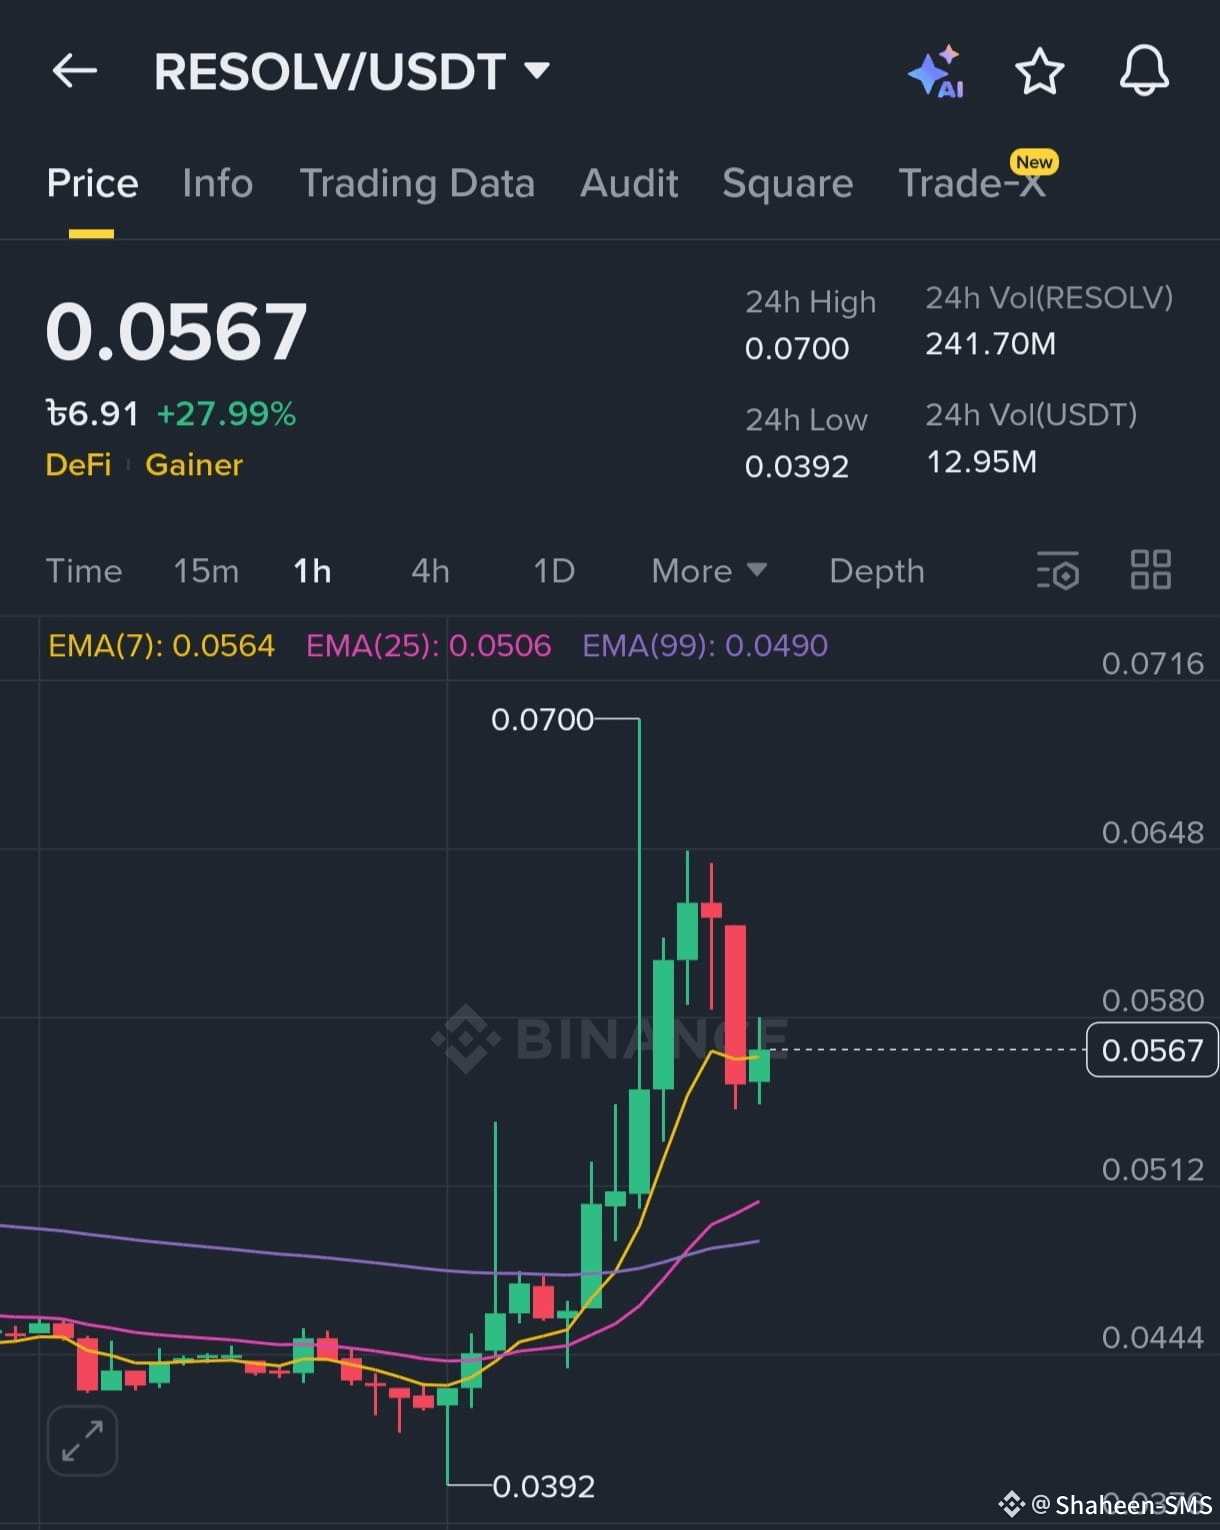Tap the +27.99% change value
This screenshot has height=1530, width=1220.
click(x=226, y=414)
